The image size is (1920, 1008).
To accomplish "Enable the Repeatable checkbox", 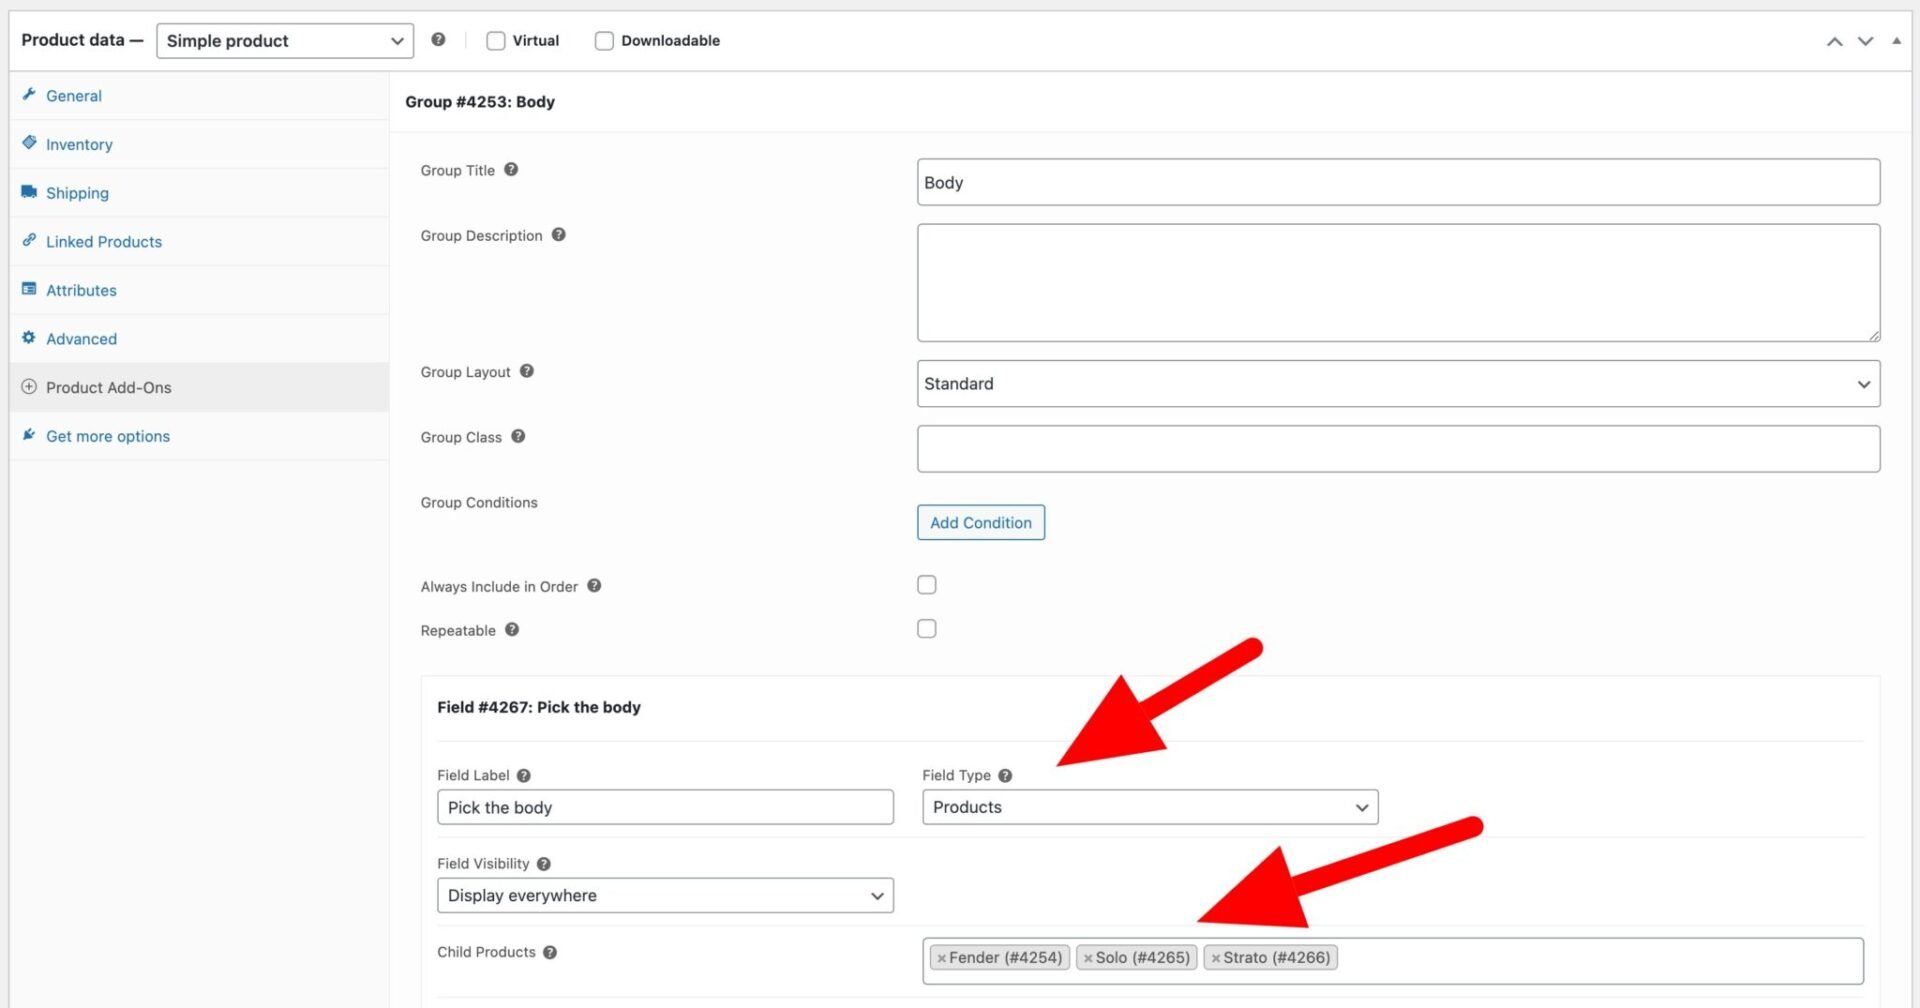I will point(927,629).
